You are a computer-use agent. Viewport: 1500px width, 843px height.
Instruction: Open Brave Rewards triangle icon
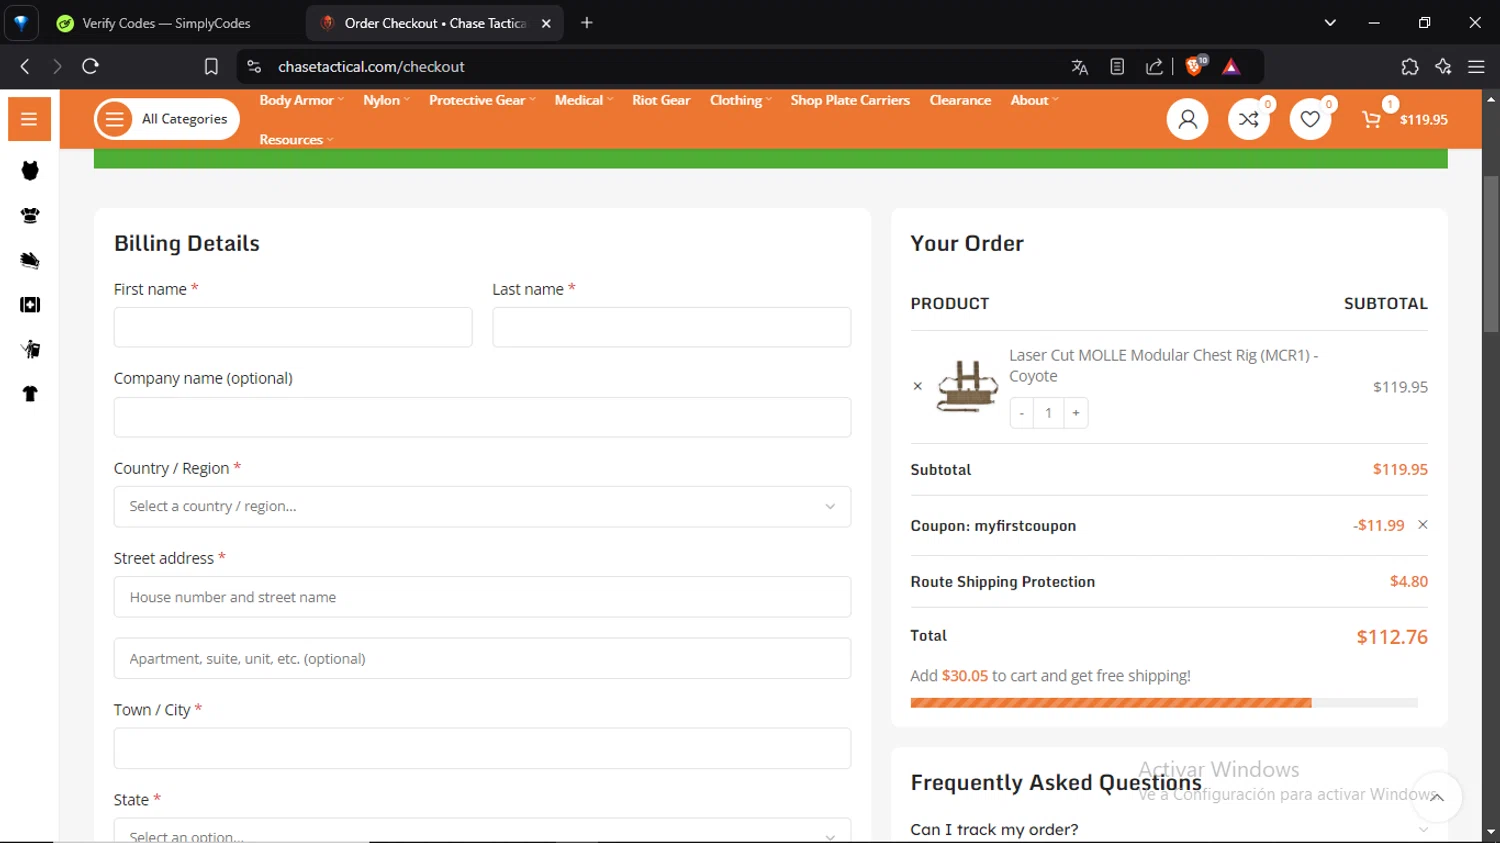(1231, 67)
